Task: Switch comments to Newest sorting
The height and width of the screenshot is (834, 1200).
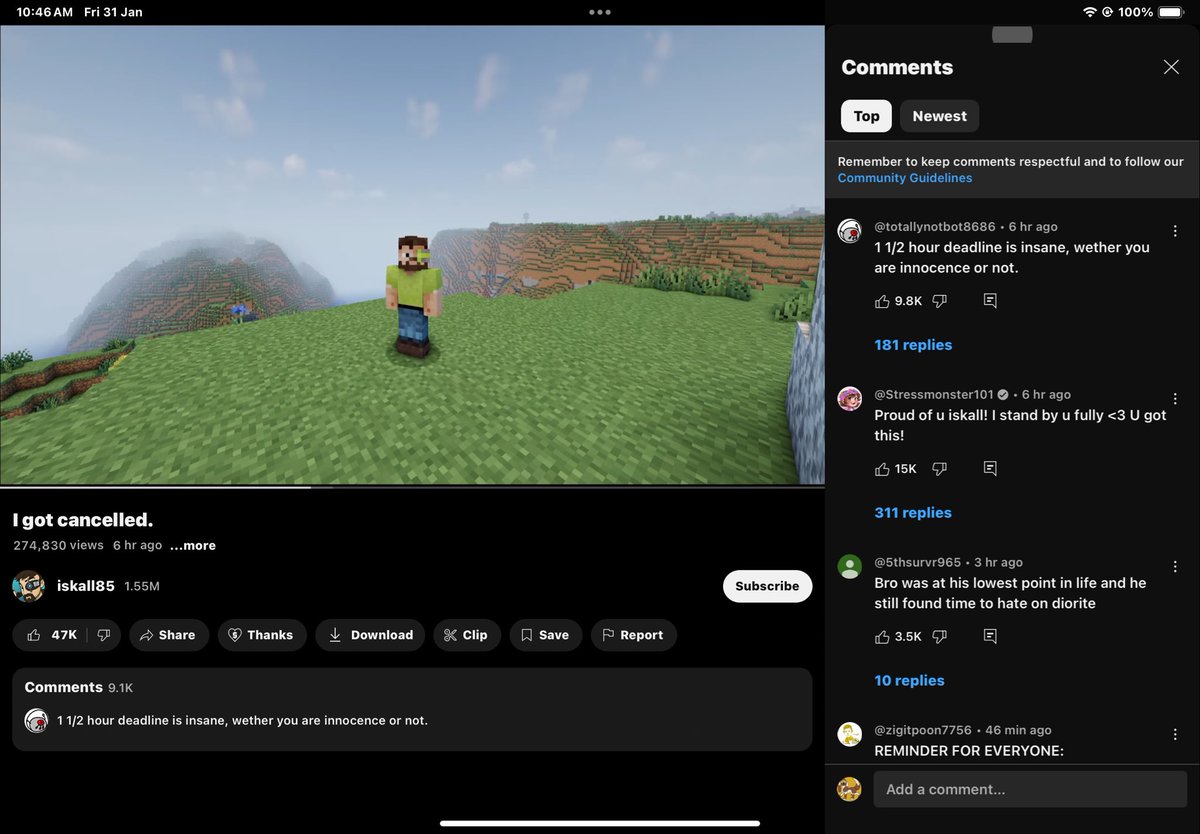Action: 939,116
